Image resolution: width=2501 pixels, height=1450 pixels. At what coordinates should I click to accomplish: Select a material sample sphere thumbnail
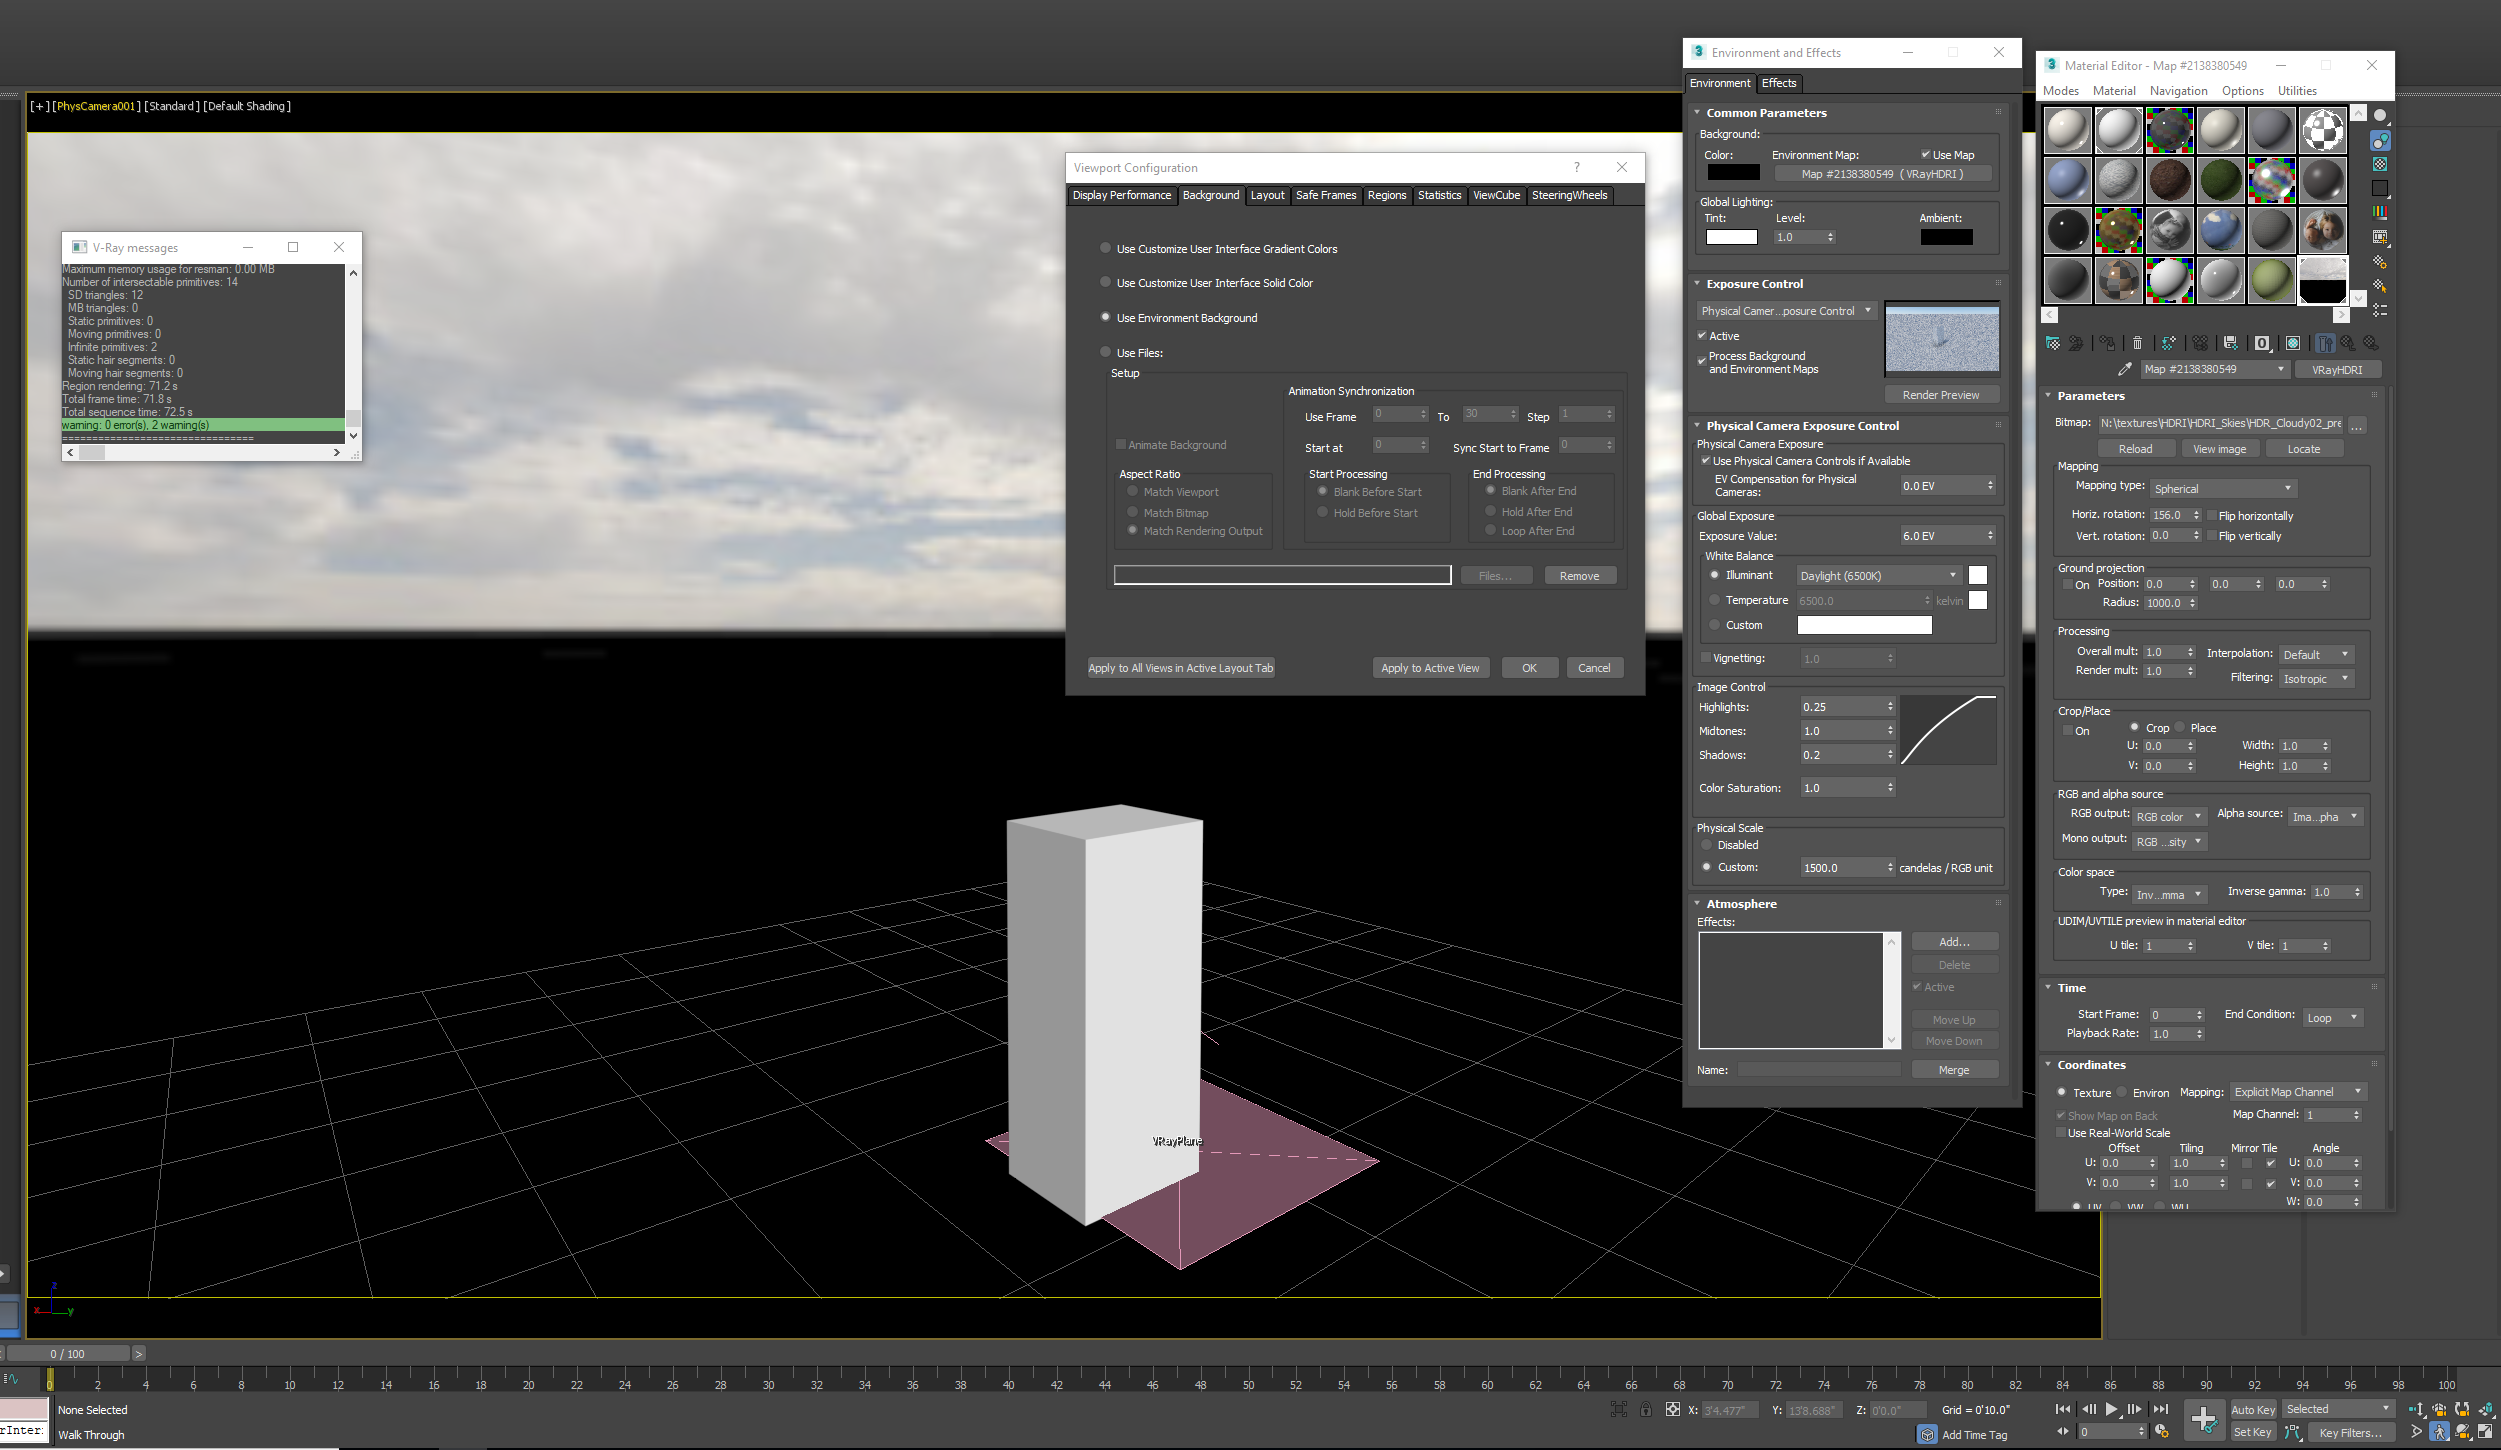pyautogui.click(x=2067, y=130)
